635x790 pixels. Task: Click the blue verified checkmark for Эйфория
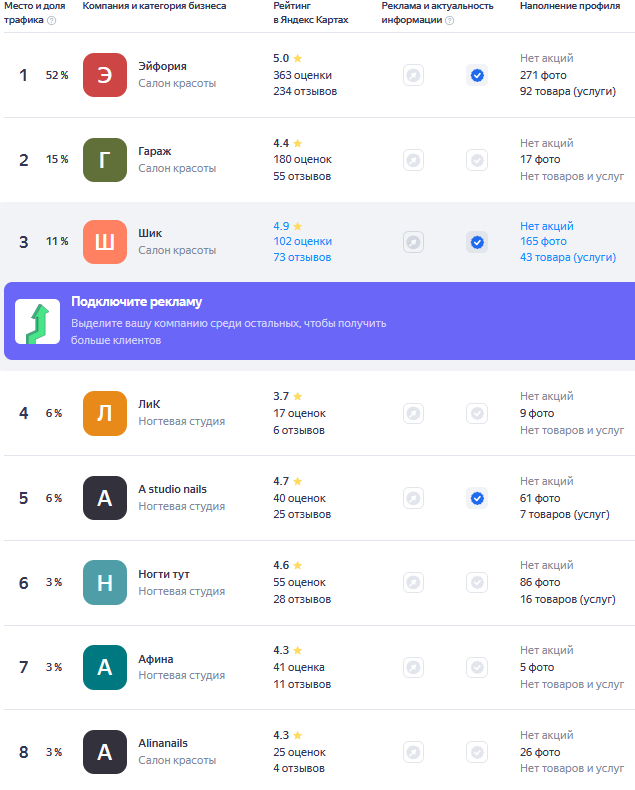[x=477, y=75]
